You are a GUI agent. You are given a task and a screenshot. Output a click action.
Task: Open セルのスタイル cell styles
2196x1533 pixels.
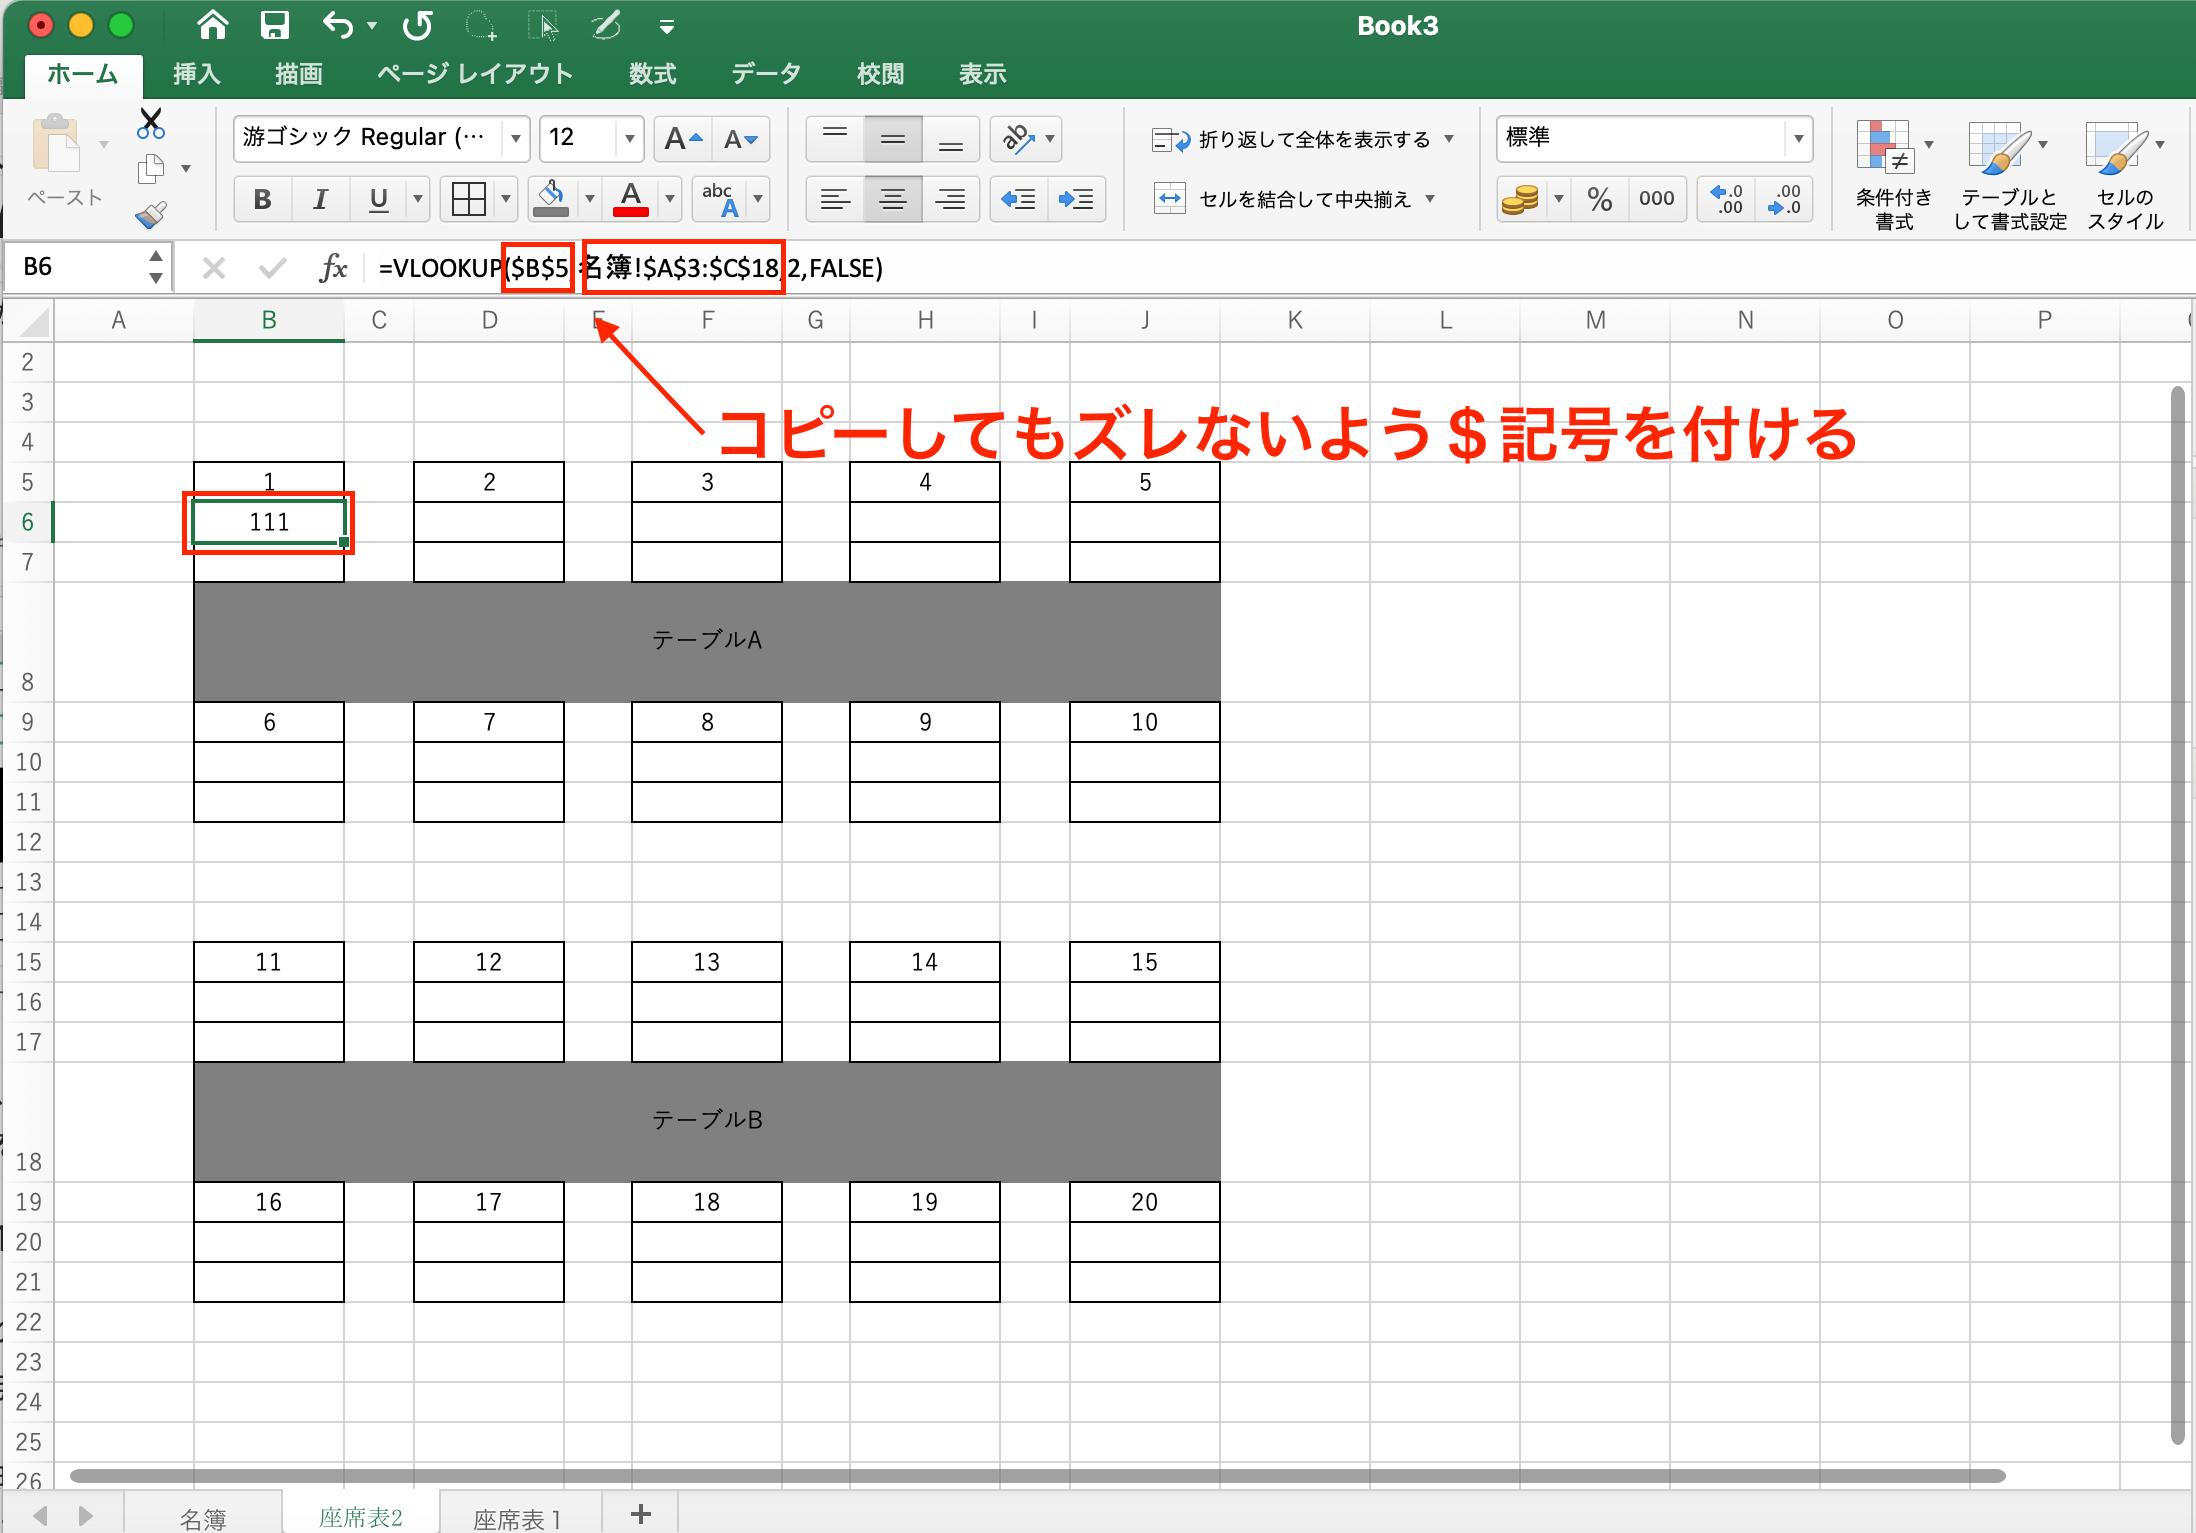point(2125,176)
